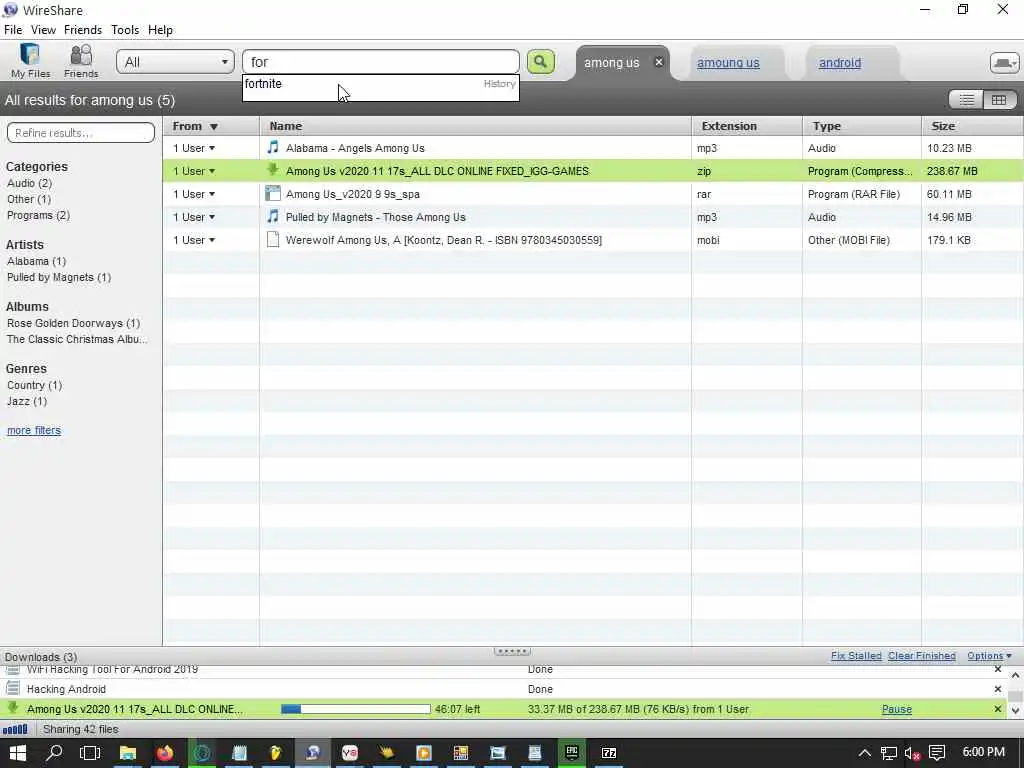Switch to list view of results

(967, 100)
